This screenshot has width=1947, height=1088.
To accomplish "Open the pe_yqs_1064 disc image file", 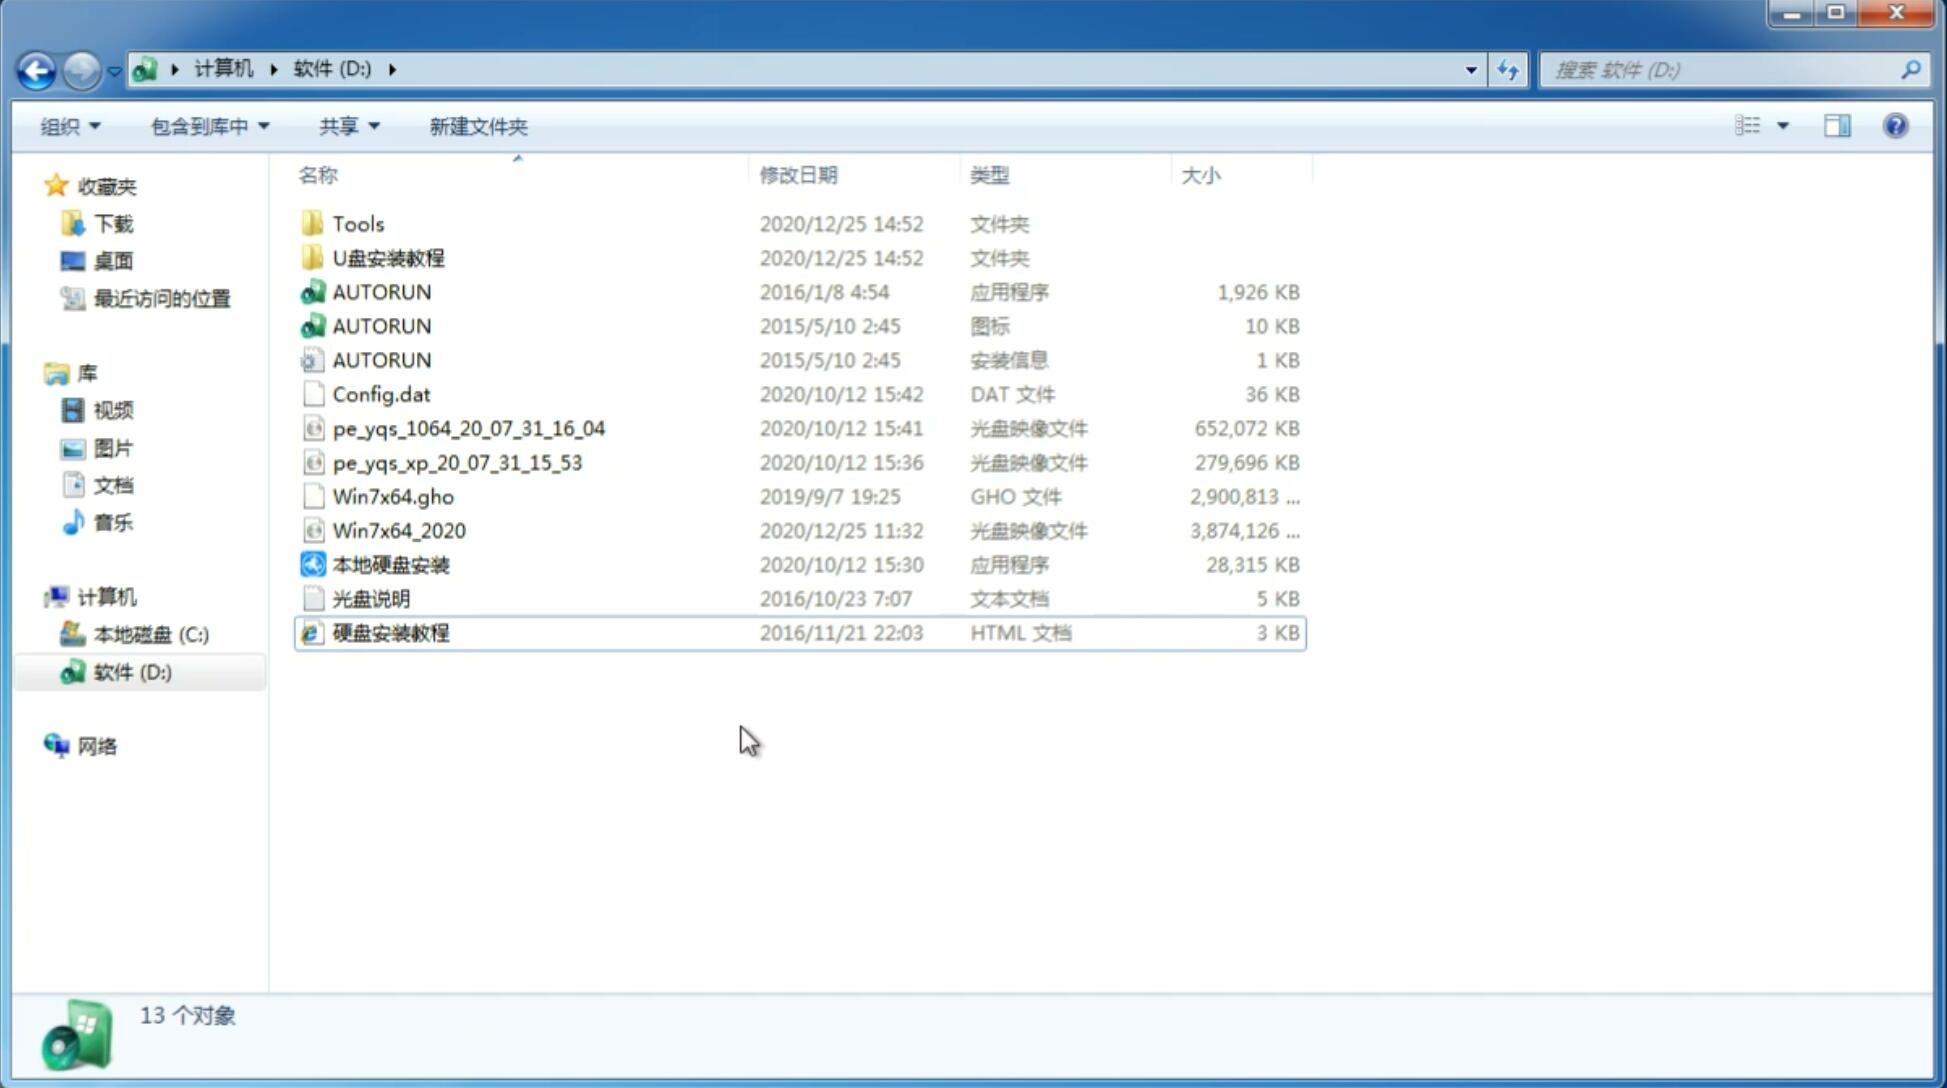I will click(468, 428).
